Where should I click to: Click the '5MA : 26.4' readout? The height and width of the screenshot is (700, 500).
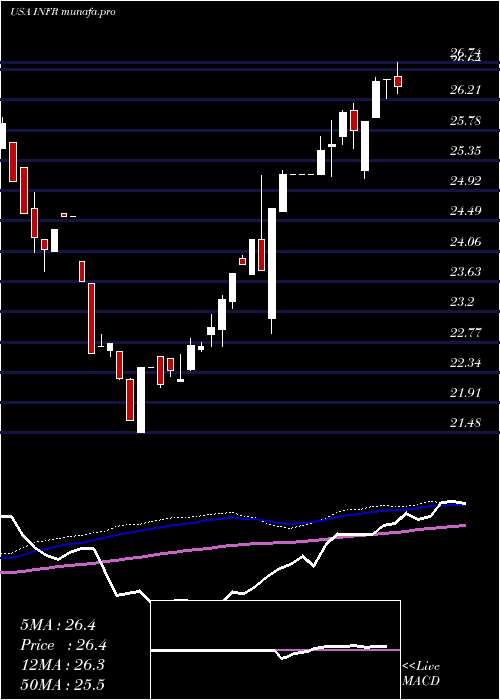tap(58, 625)
